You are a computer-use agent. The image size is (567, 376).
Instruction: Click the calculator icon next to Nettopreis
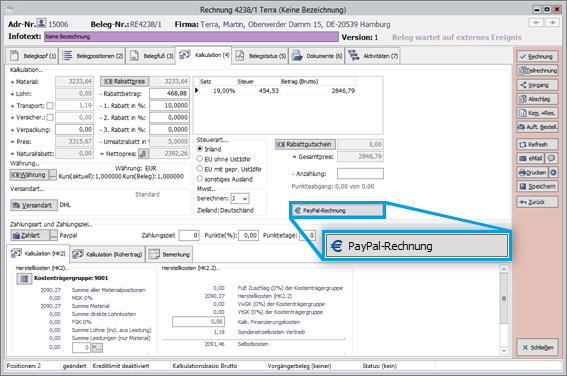click(x=144, y=154)
